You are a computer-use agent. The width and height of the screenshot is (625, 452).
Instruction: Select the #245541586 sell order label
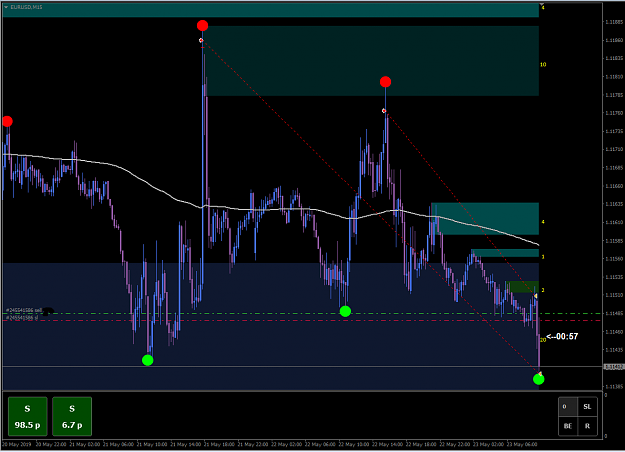point(24,310)
